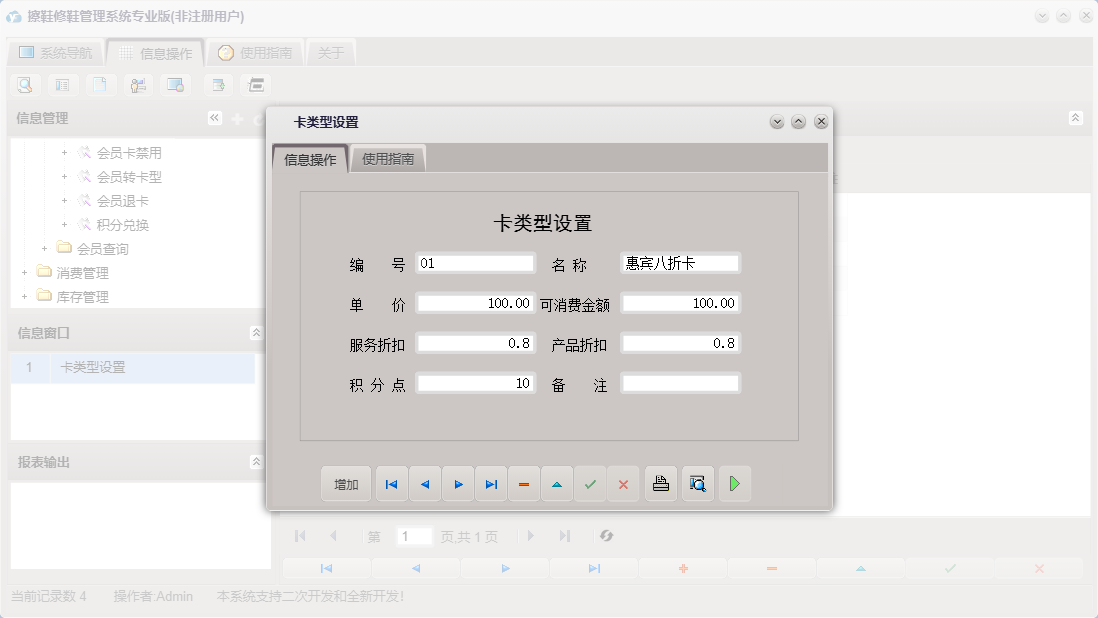Click the 增加 button to add a record
1098x618 pixels.
click(345, 483)
